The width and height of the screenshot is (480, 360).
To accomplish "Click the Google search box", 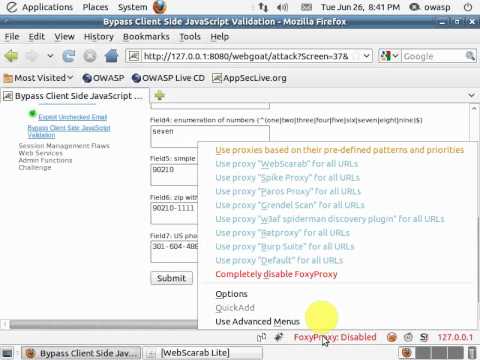I will (433, 56).
